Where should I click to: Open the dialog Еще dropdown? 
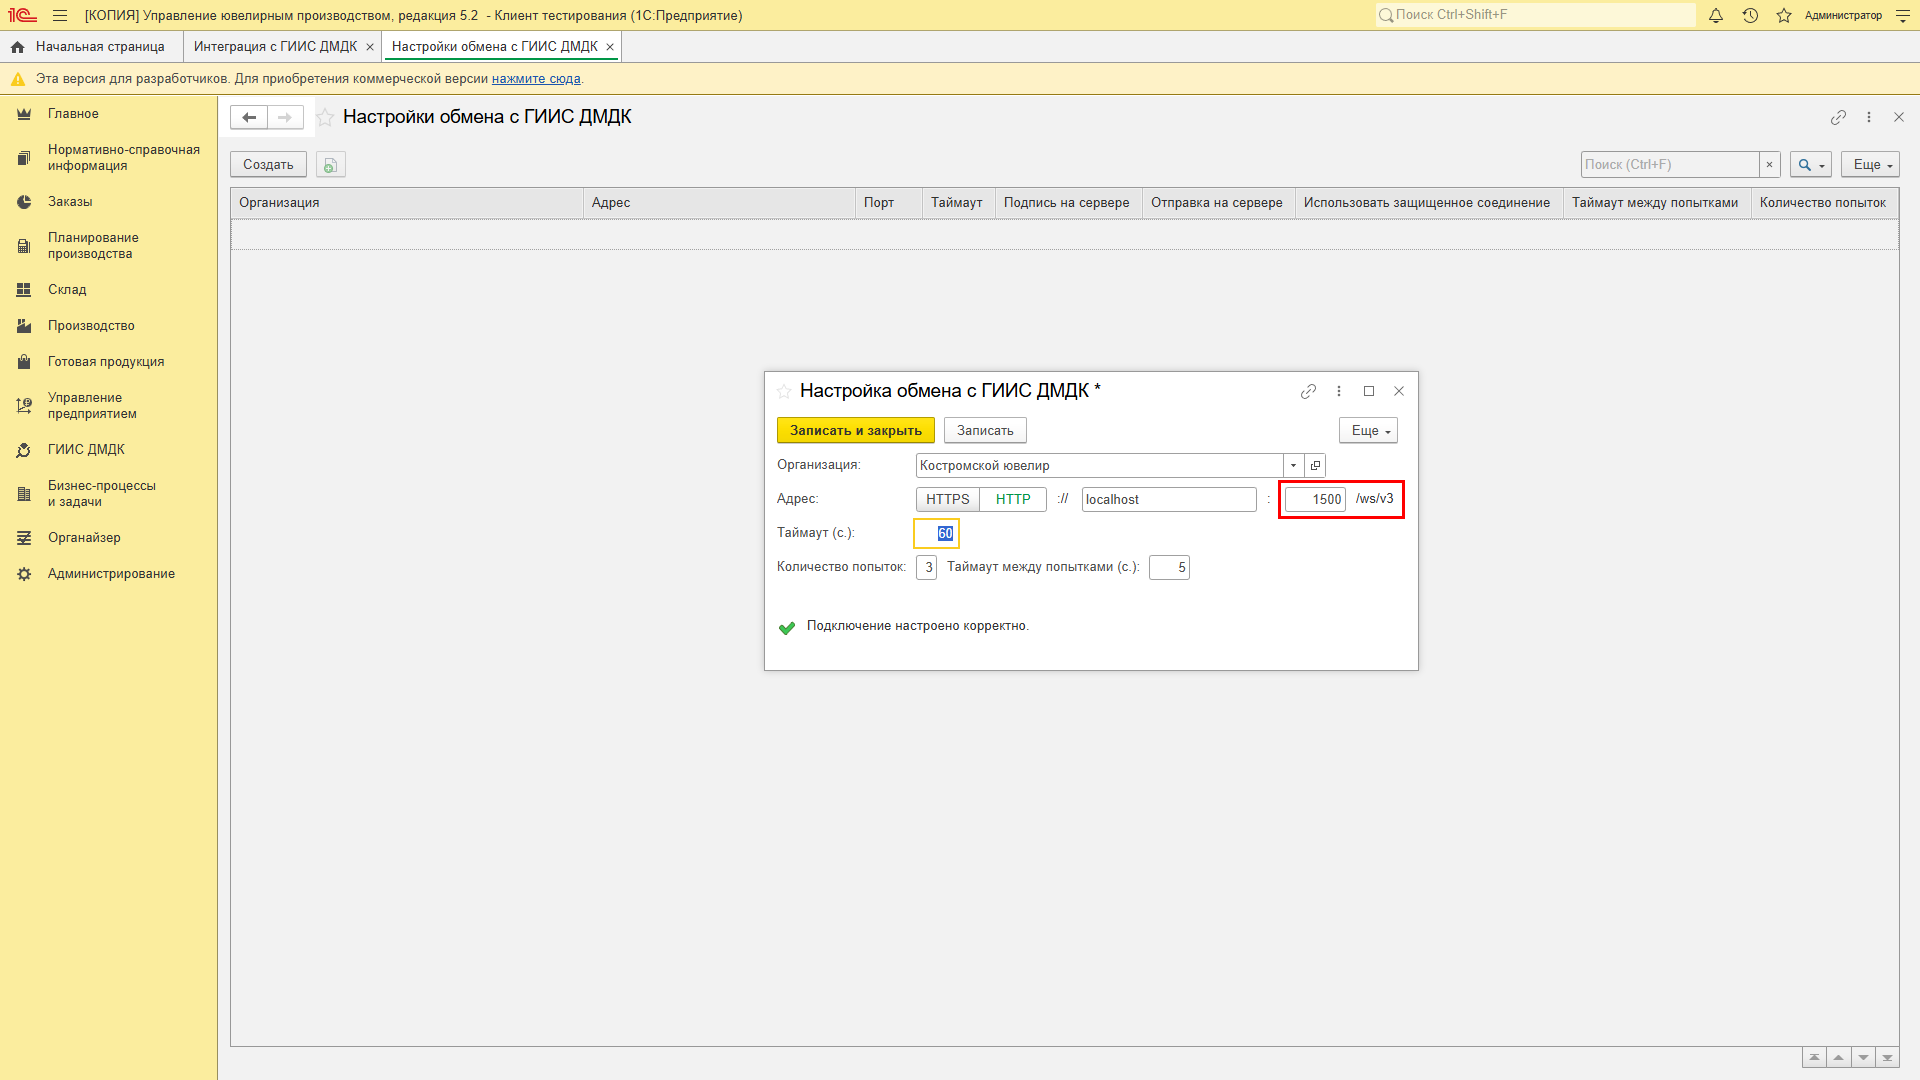1368,431
